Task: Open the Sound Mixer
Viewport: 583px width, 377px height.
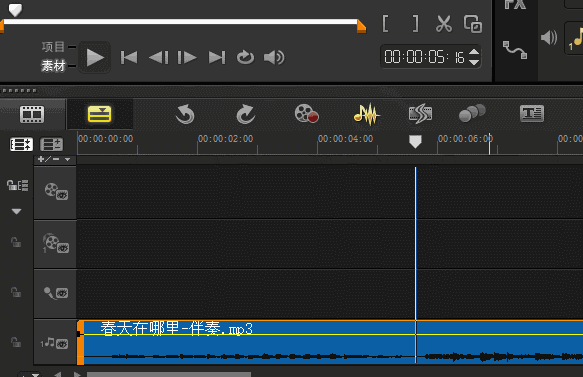Action: click(x=367, y=114)
